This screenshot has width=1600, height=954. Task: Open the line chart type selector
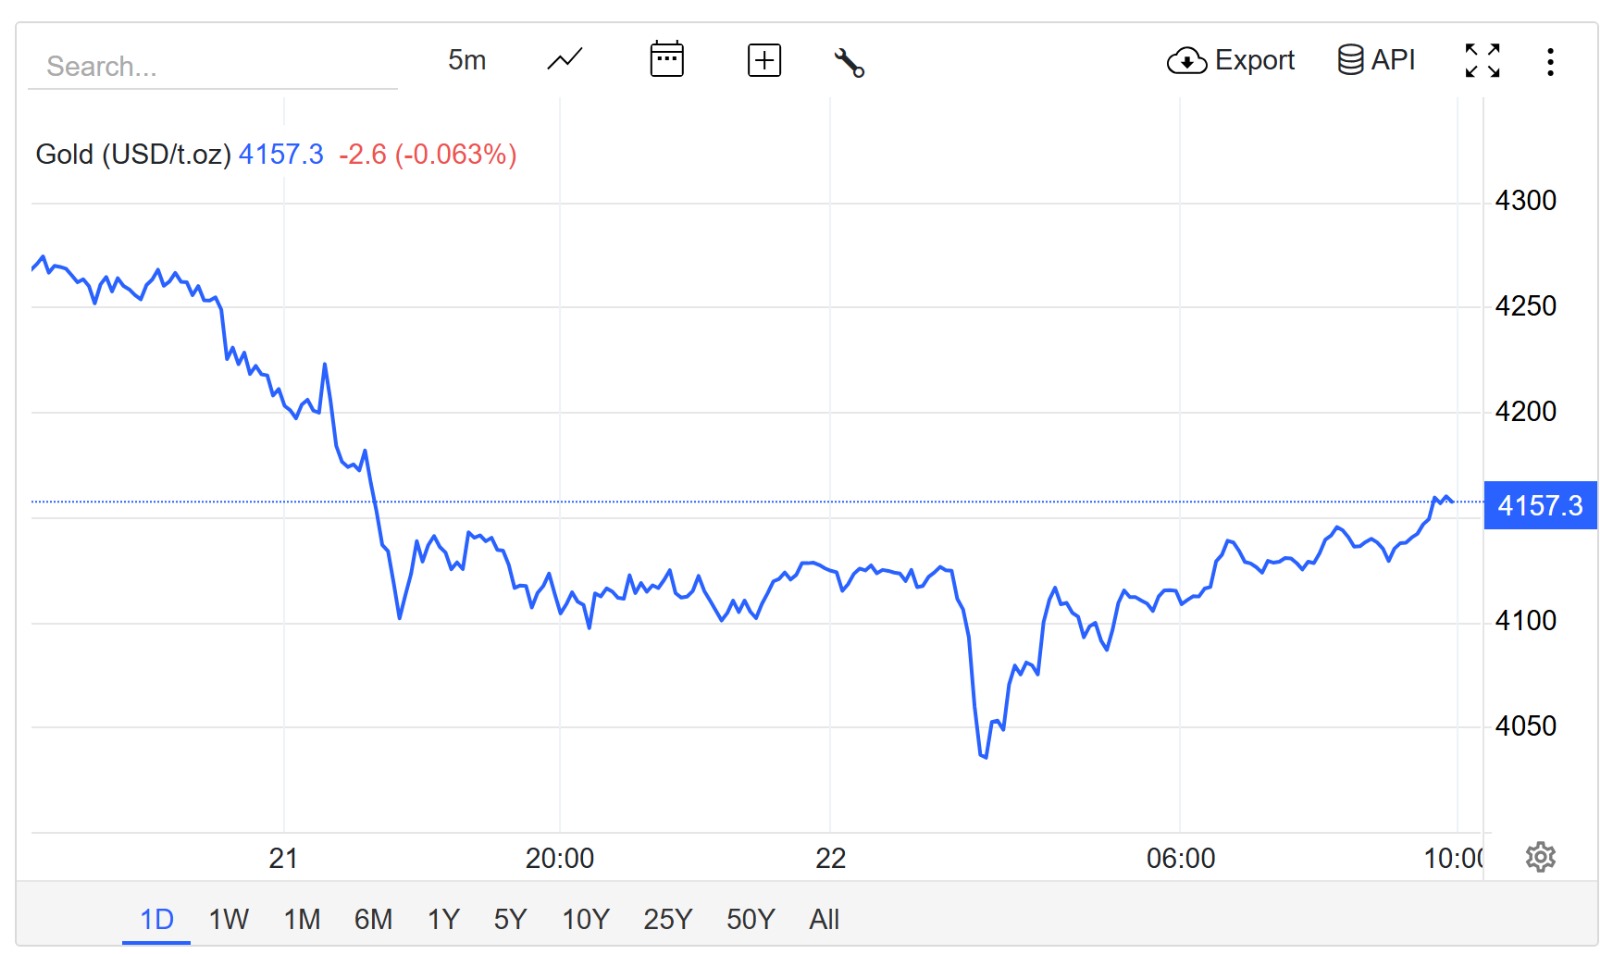(565, 60)
